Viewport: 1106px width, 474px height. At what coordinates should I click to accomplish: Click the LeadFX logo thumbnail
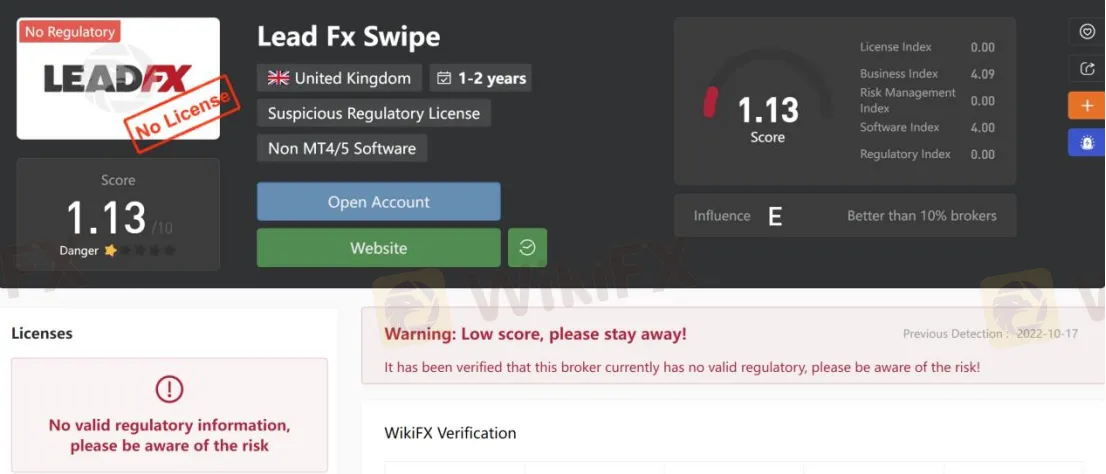118,78
